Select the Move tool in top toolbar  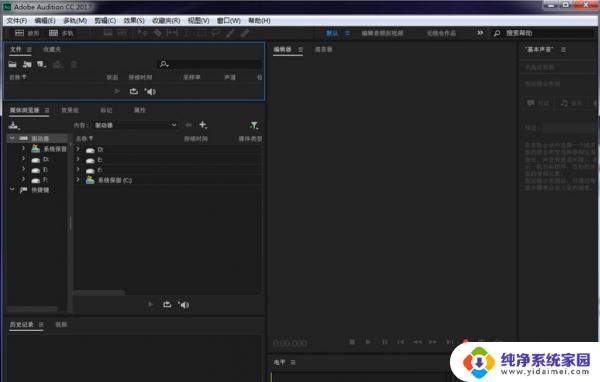(x=143, y=33)
